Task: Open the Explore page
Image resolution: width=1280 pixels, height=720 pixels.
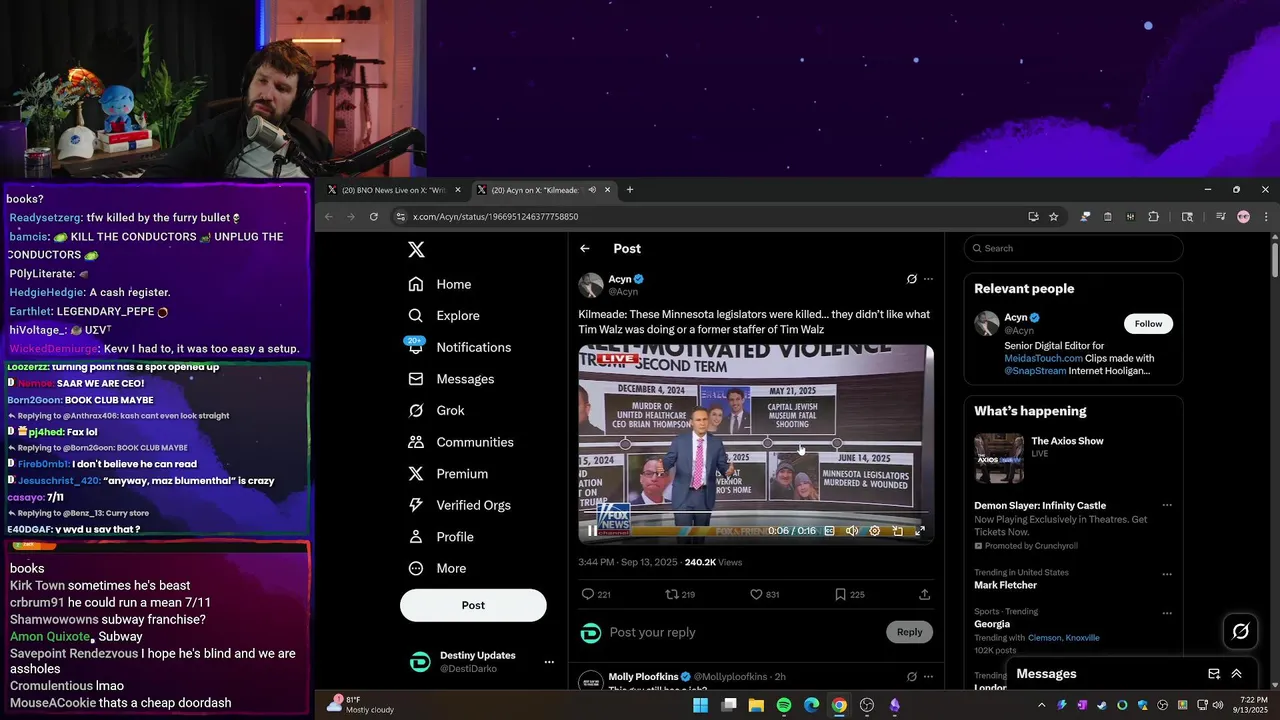Action: coord(444,315)
